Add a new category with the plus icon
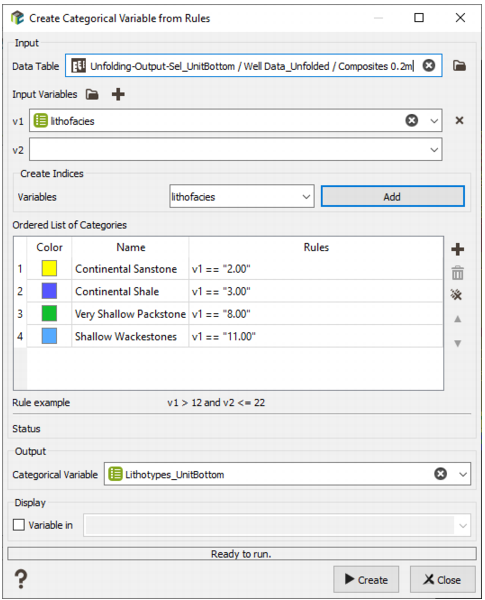Viewport: 485px width, 600px height. point(457,249)
